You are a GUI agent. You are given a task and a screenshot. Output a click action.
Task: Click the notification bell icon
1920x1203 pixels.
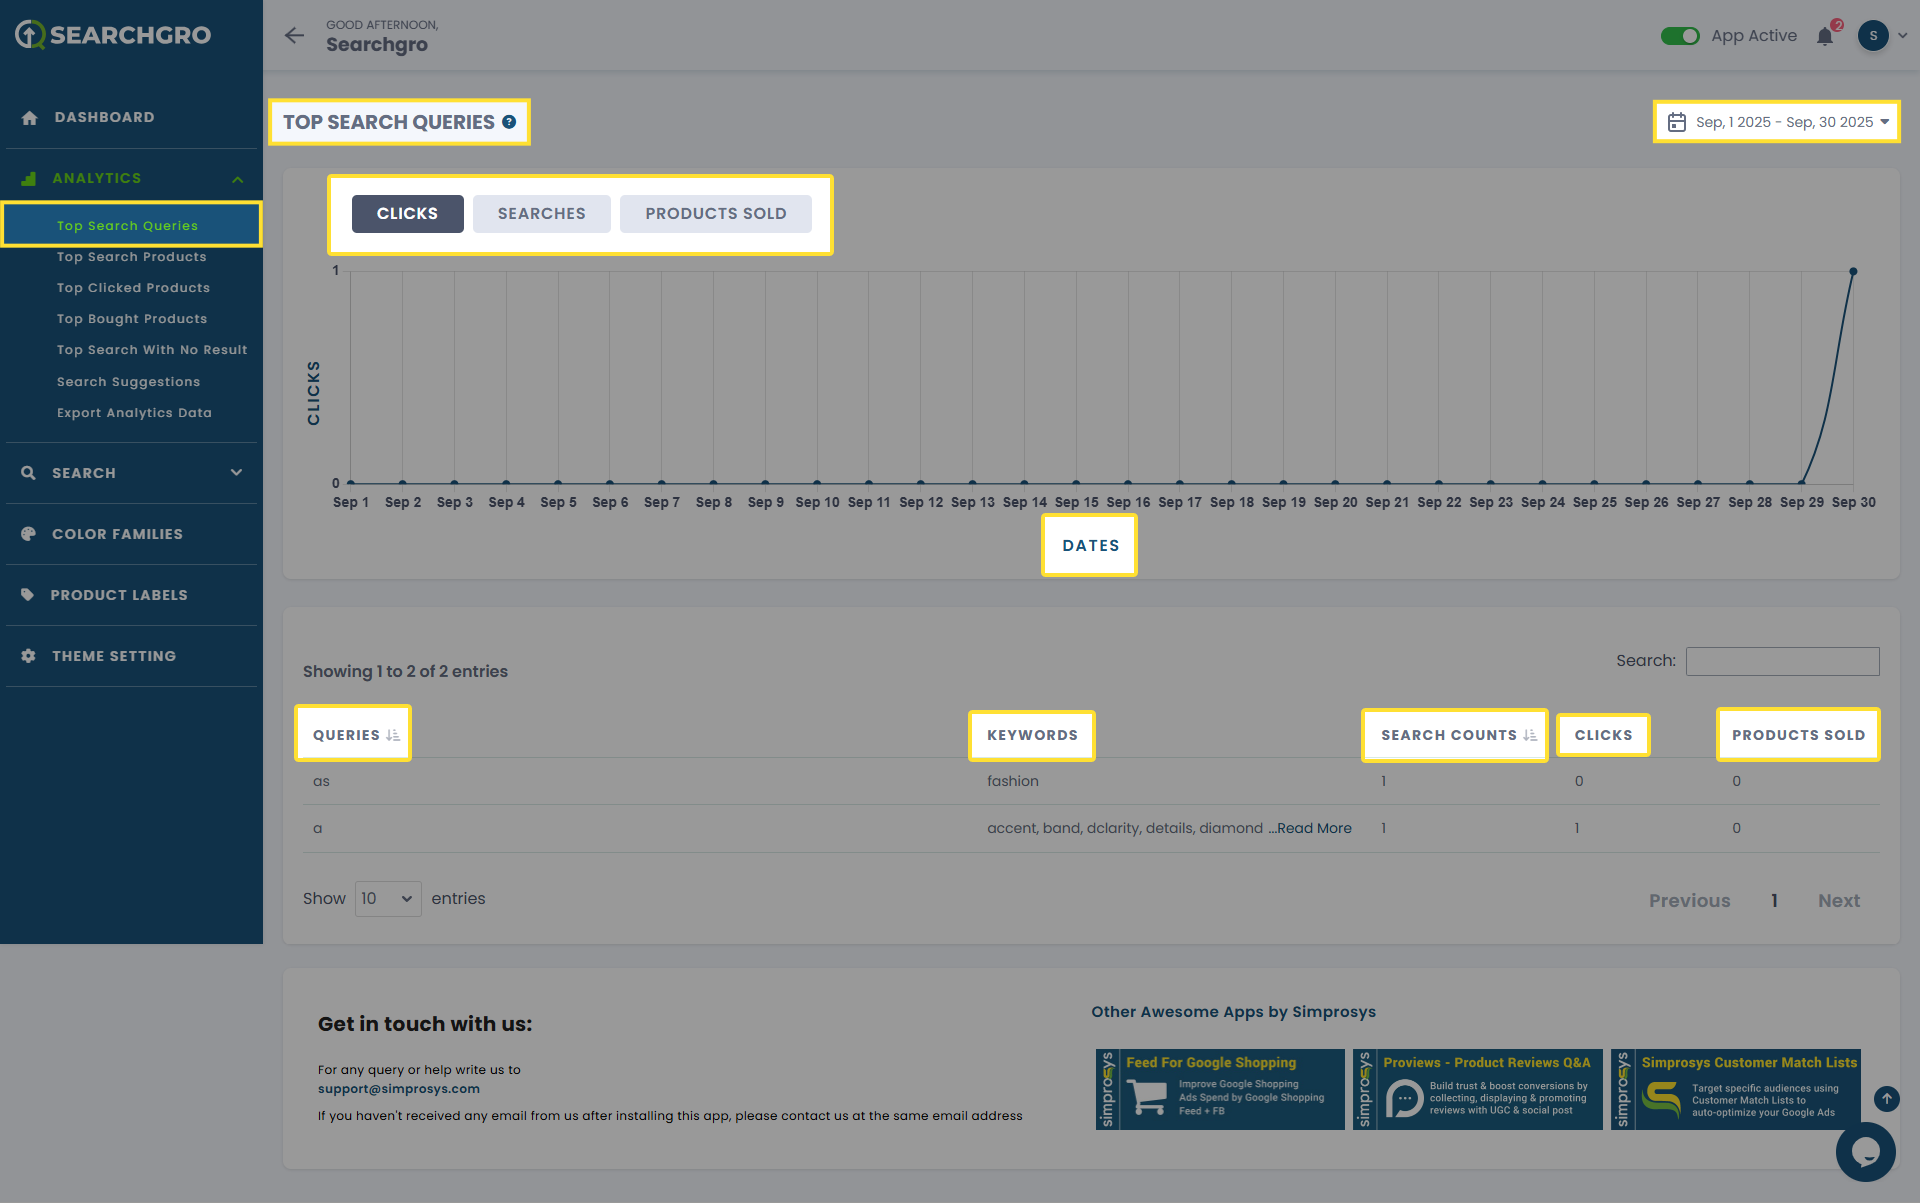click(1825, 37)
